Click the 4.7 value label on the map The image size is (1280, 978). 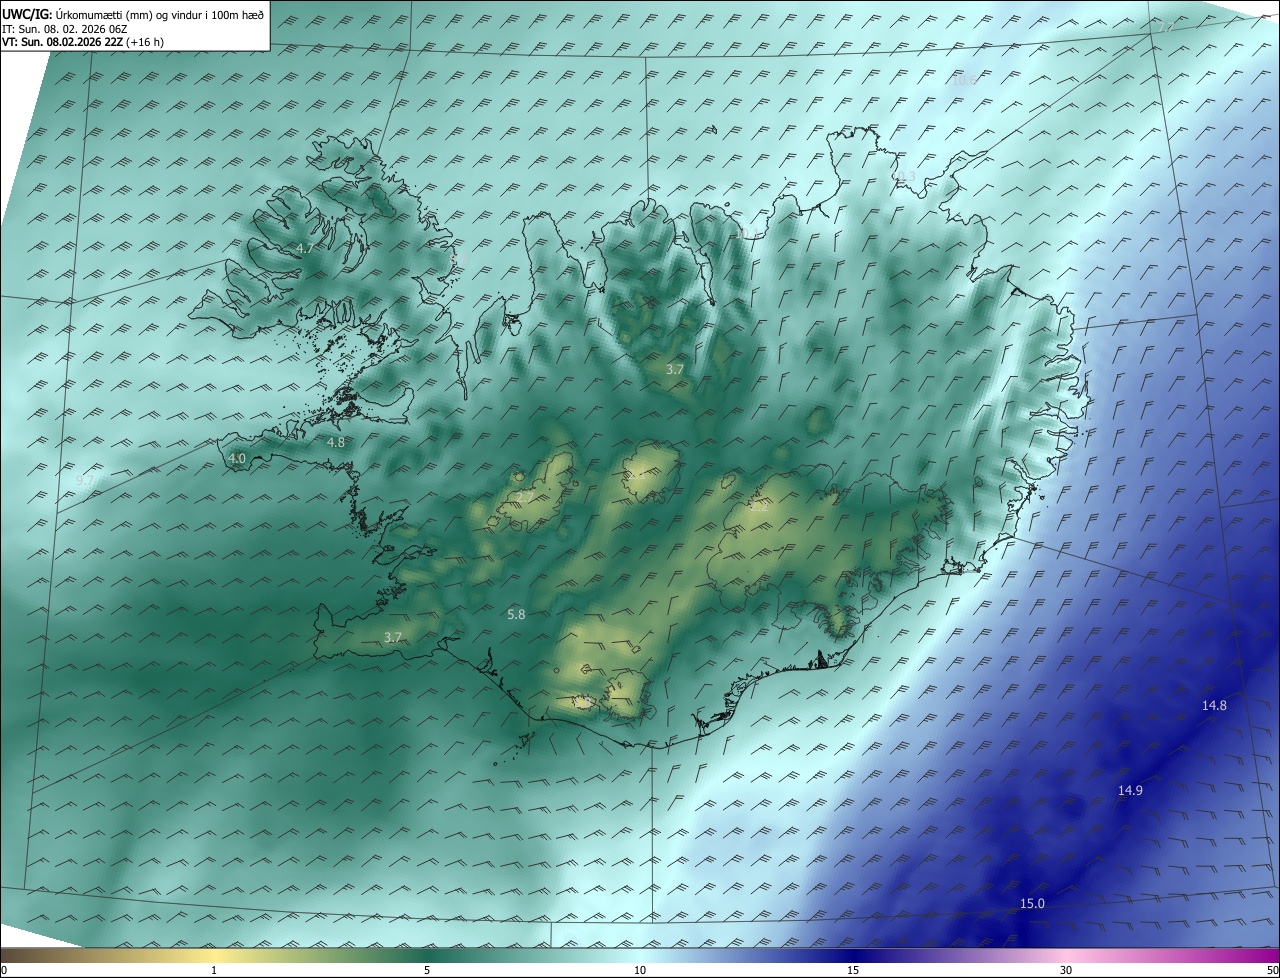tap(305, 248)
